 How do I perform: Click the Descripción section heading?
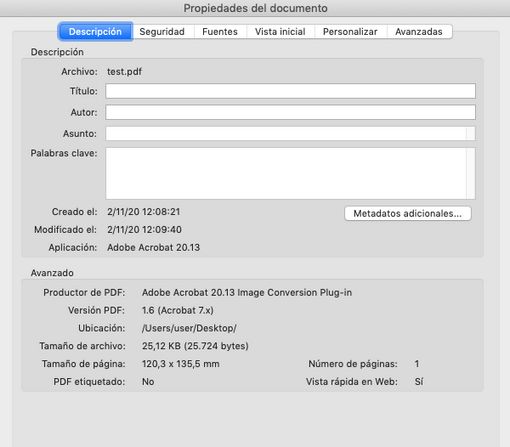57,52
